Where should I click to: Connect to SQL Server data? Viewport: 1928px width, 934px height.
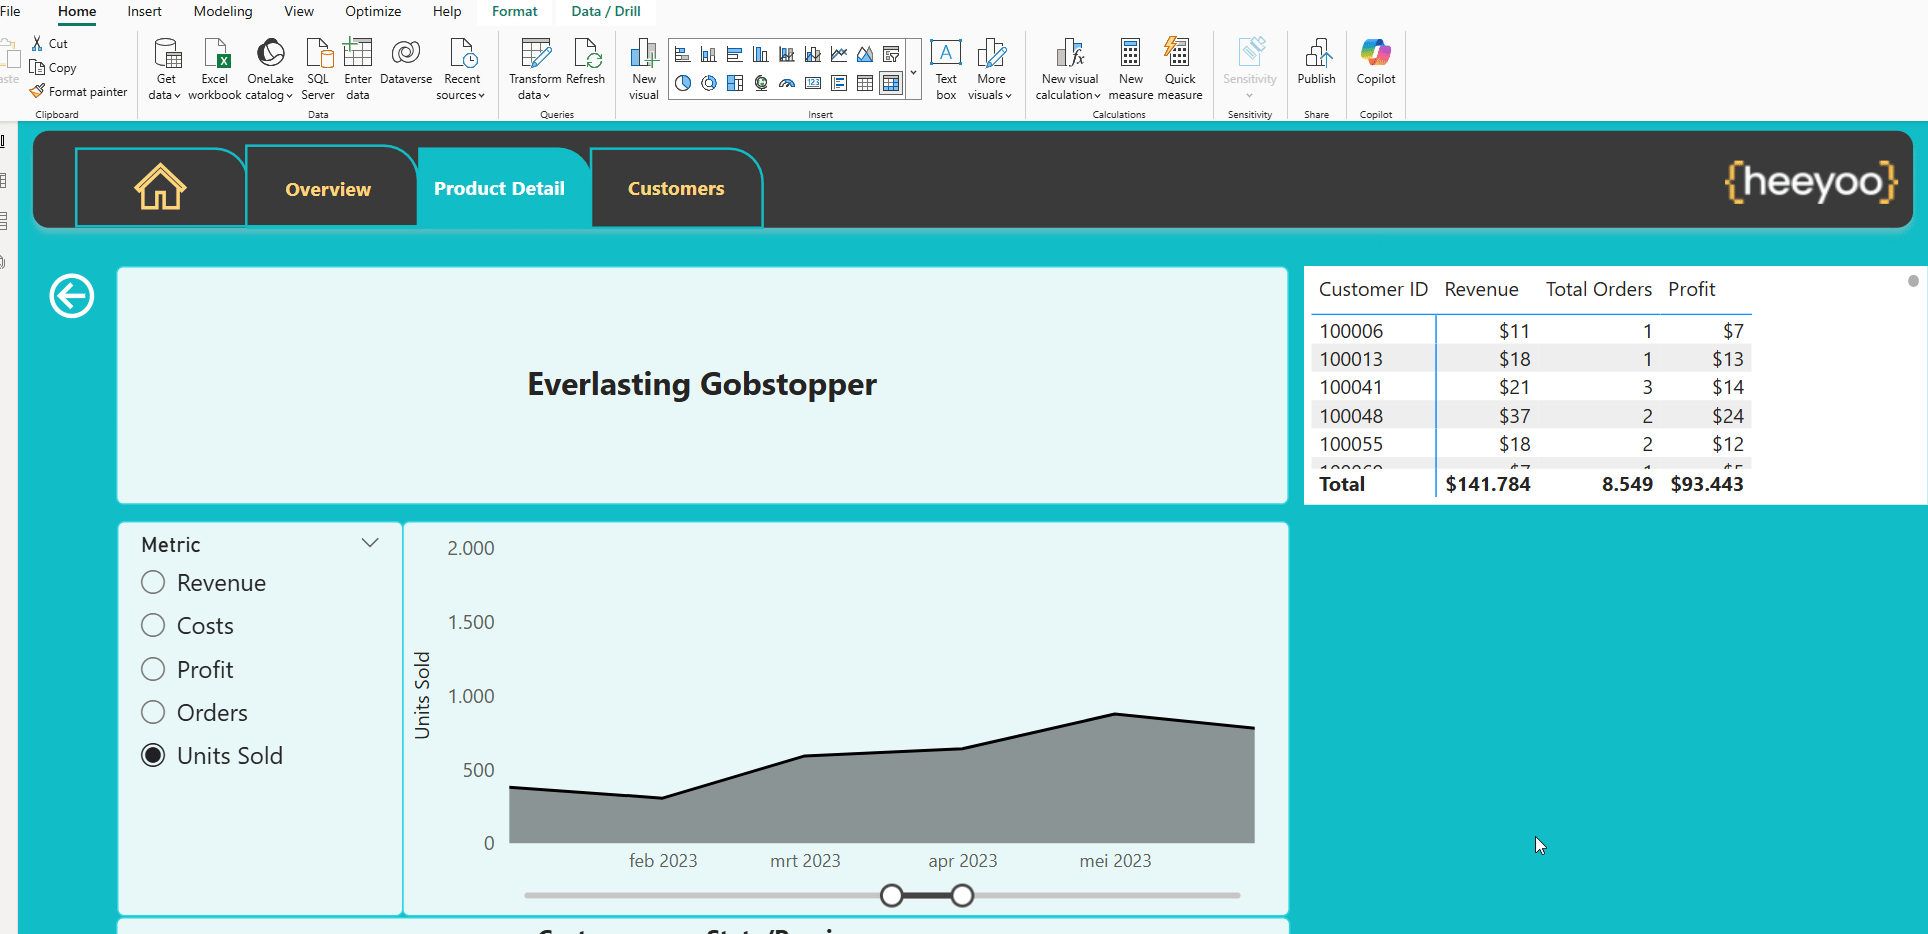(x=318, y=68)
